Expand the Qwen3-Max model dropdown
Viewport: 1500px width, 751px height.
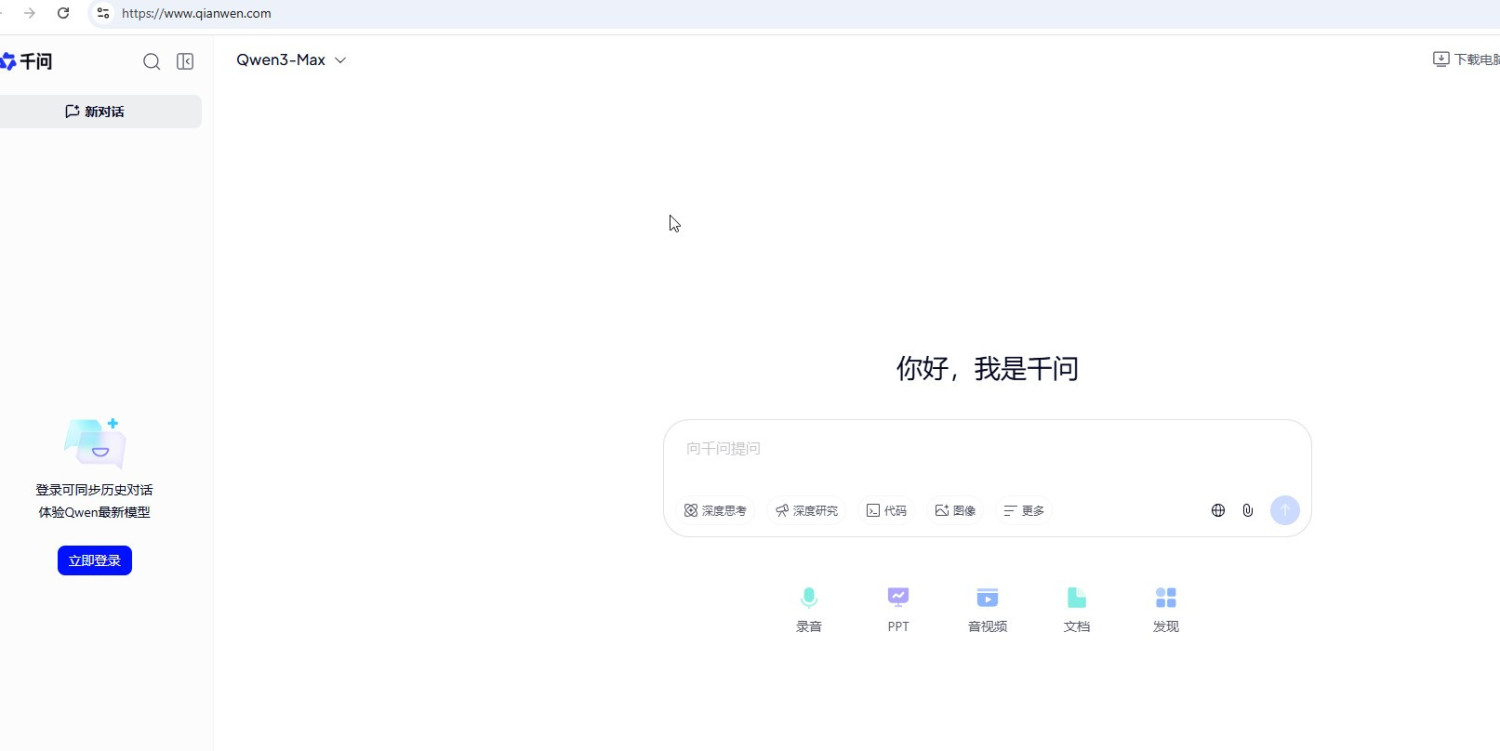(291, 60)
